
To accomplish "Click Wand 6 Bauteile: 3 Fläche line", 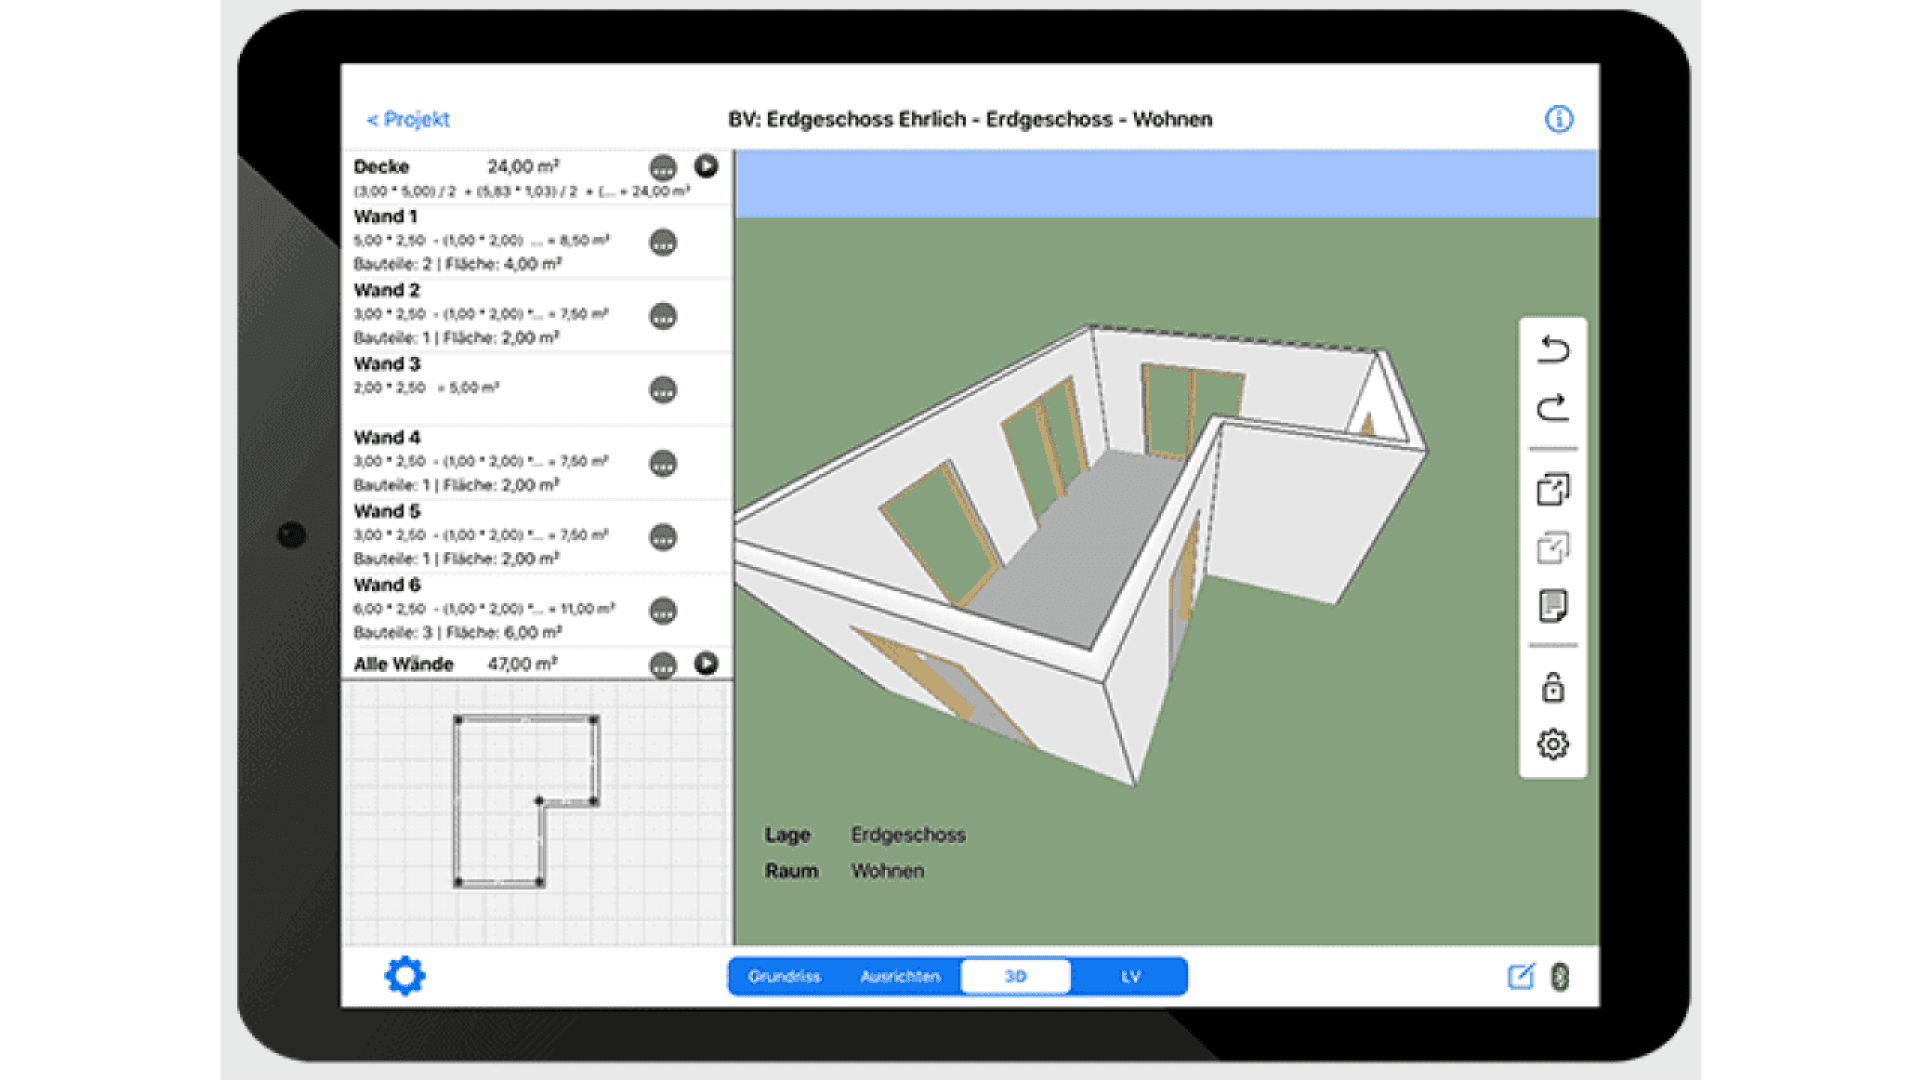I will (457, 633).
